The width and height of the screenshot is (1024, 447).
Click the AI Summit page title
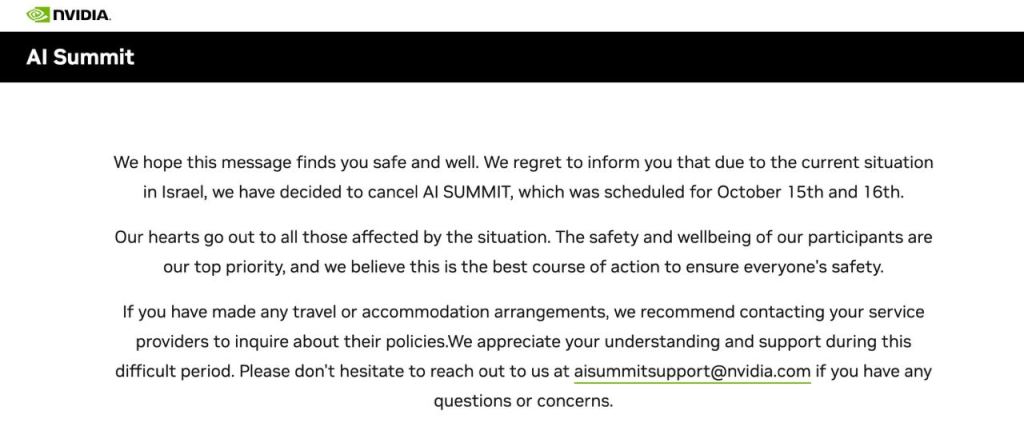80,57
